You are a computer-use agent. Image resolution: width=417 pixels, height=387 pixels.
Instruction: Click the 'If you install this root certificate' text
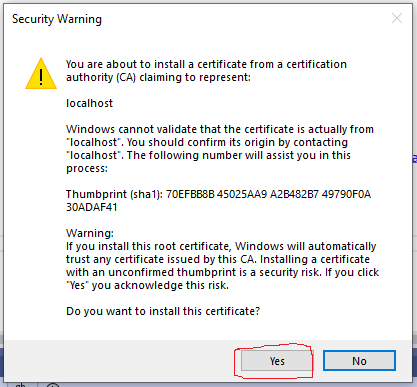pyautogui.click(x=222, y=266)
